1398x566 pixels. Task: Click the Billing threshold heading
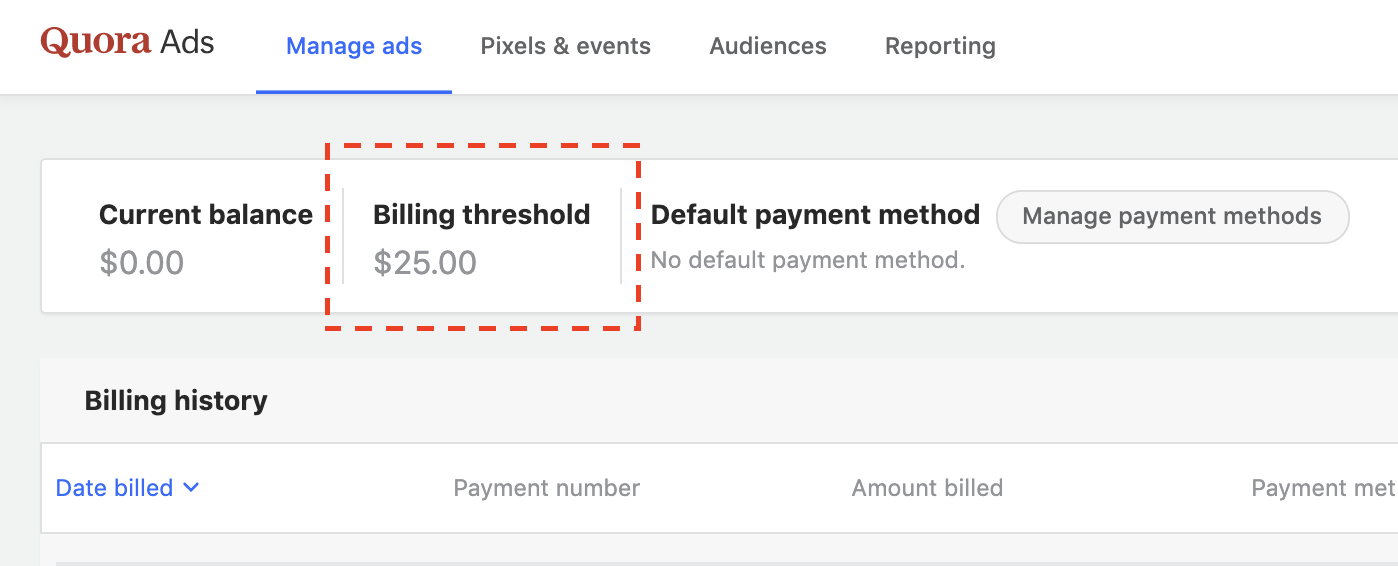click(481, 215)
